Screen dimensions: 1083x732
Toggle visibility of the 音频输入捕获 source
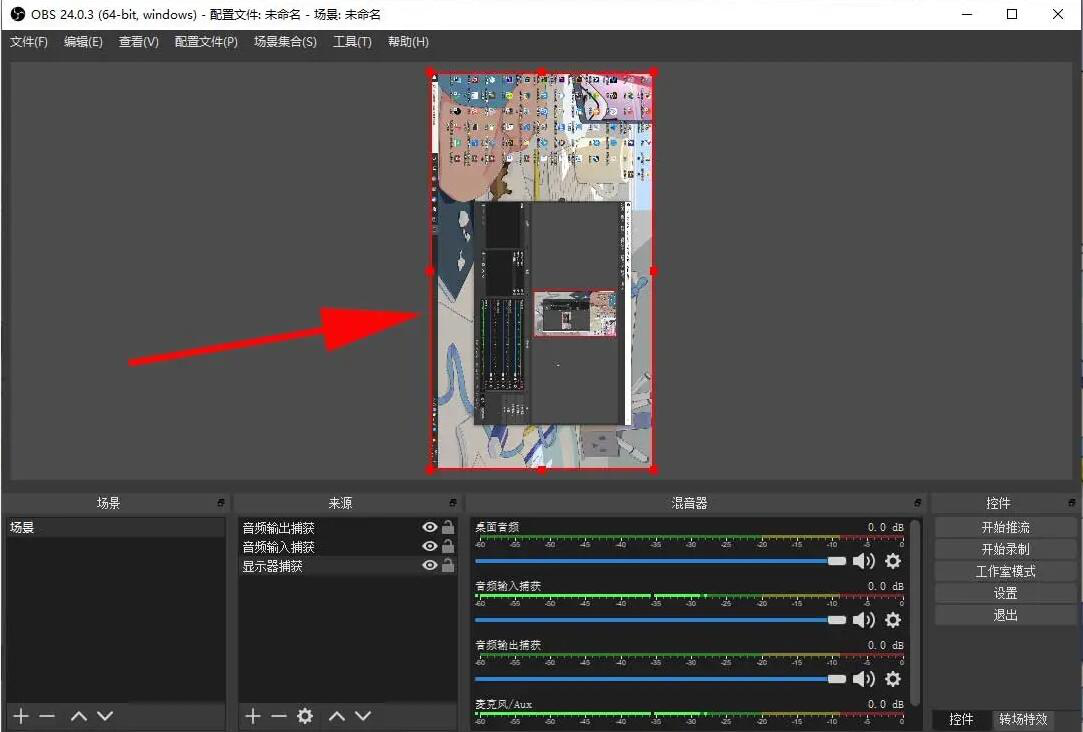click(x=430, y=547)
